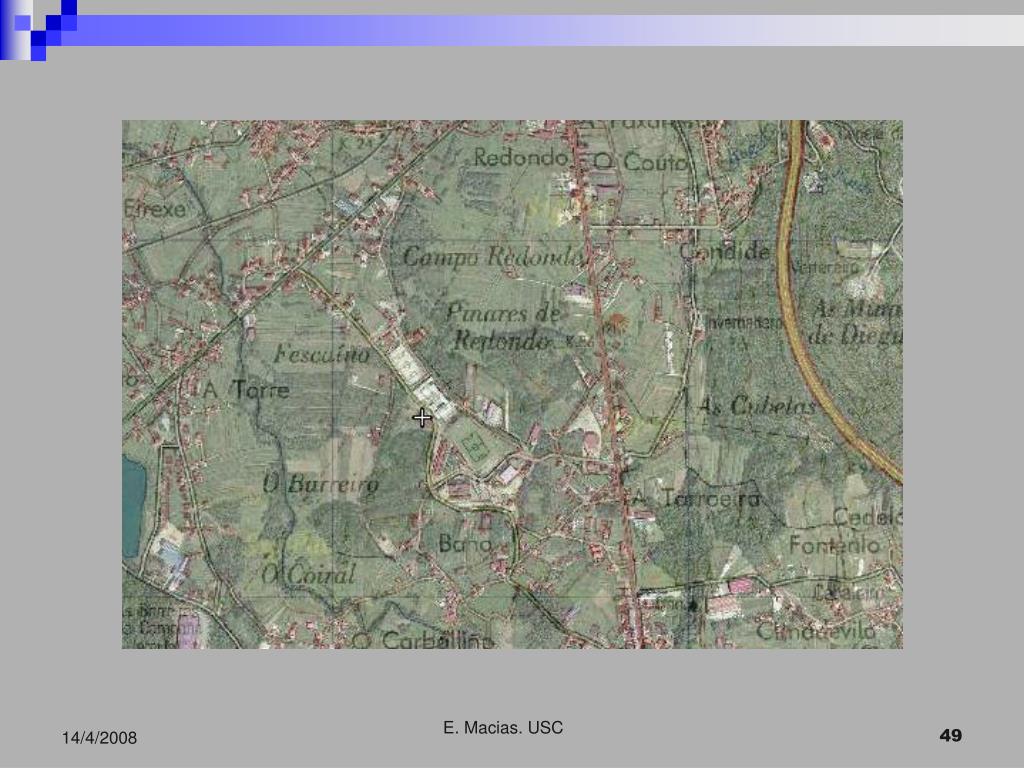Click the 'A Torreira' place name
Image resolution: width=1024 pixels, height=768 pixels.
pyautogui.click(x=697, y=498)
